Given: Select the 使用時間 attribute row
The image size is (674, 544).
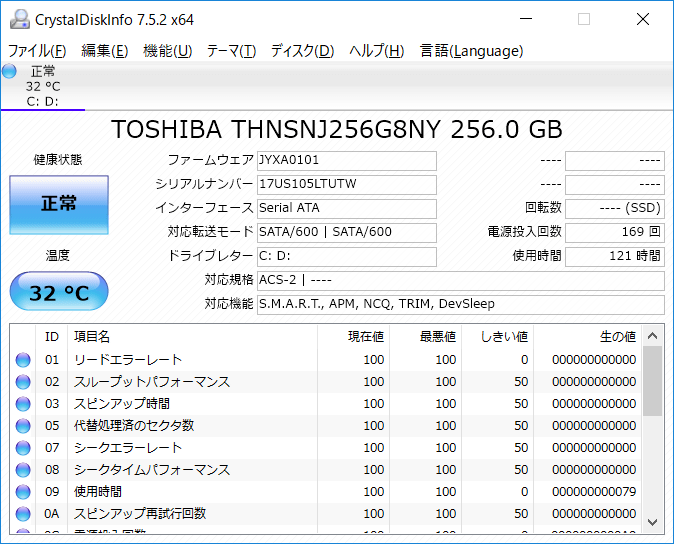Looking at the screenshot, I should coord(326,492).
